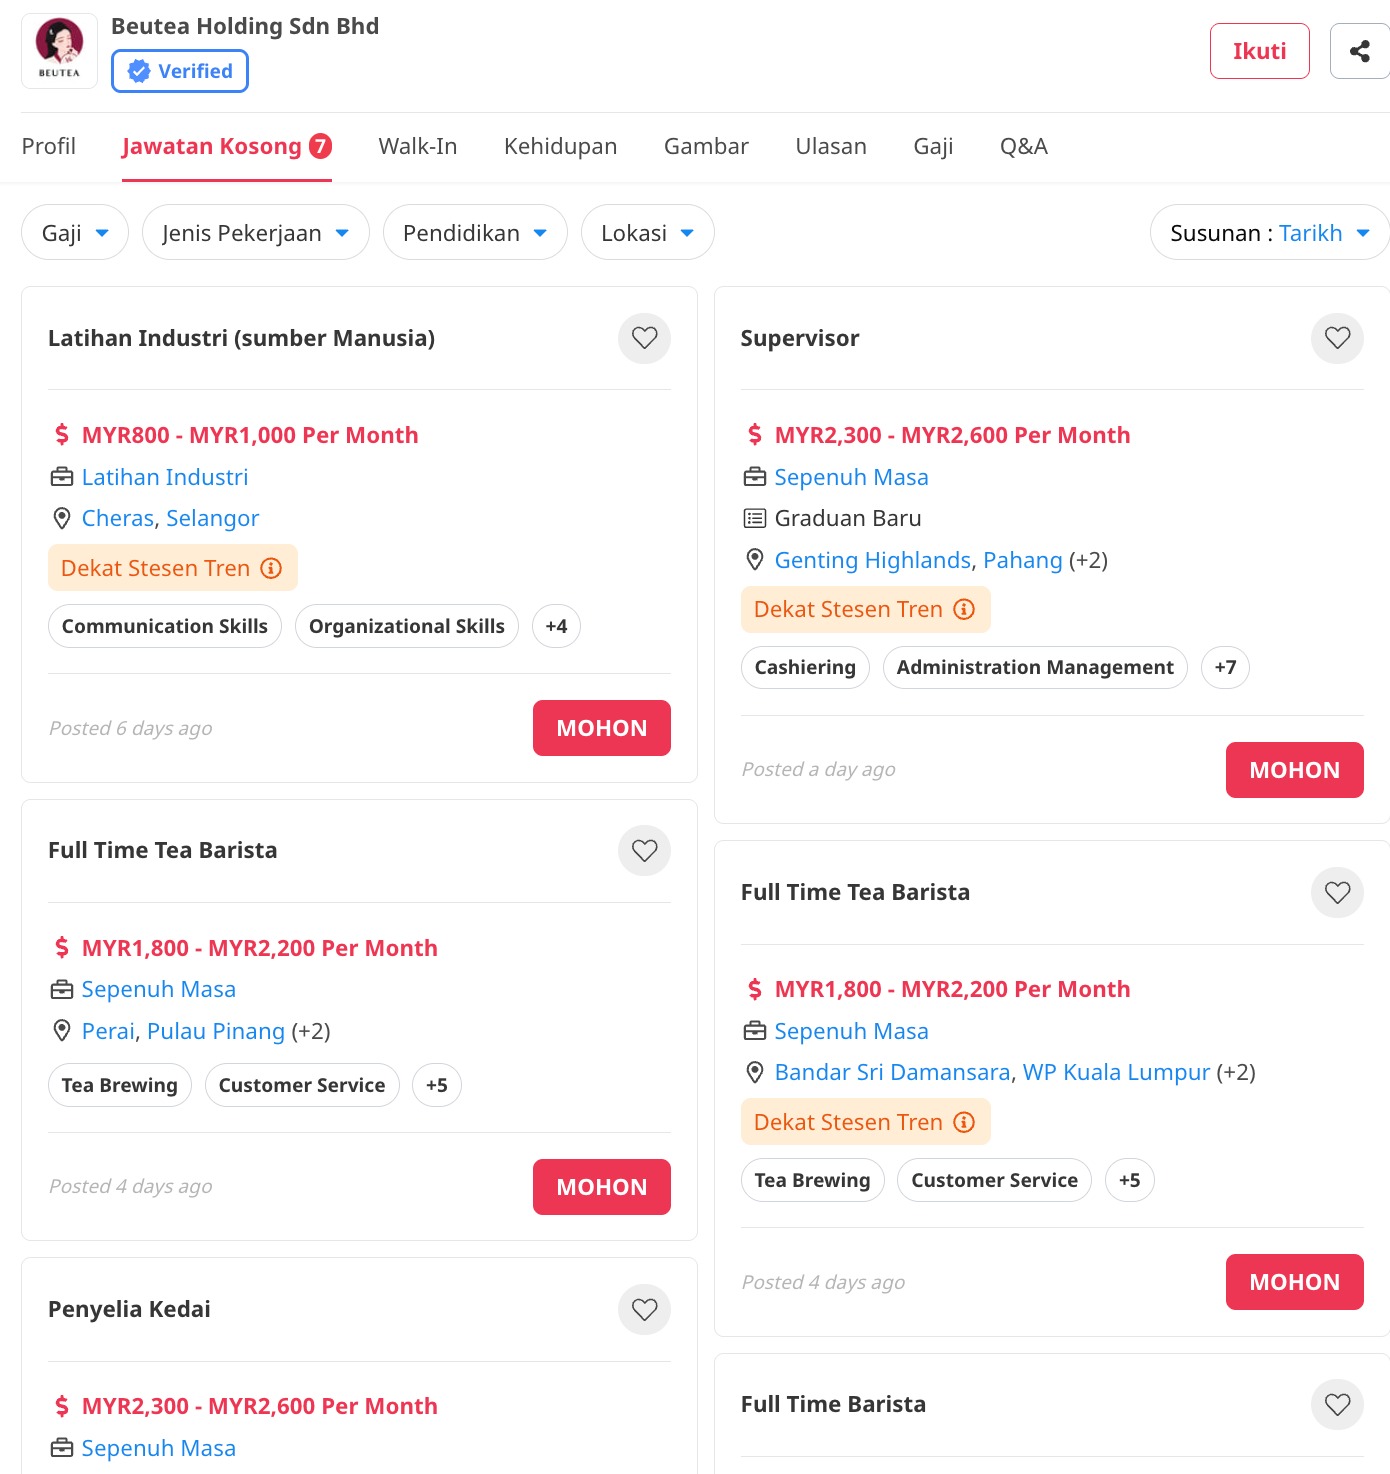Click info icon in Latihan Industri train badge
Viewport: 1390px width, 1474px height.
pos(271,568)
